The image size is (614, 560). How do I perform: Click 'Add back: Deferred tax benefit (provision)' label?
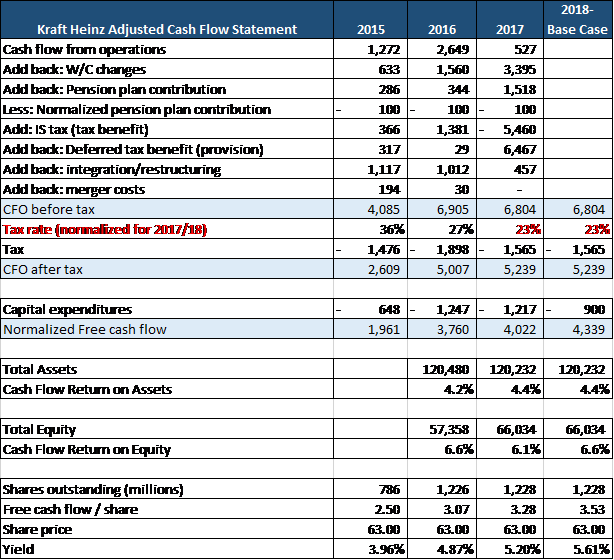point(133,149)
